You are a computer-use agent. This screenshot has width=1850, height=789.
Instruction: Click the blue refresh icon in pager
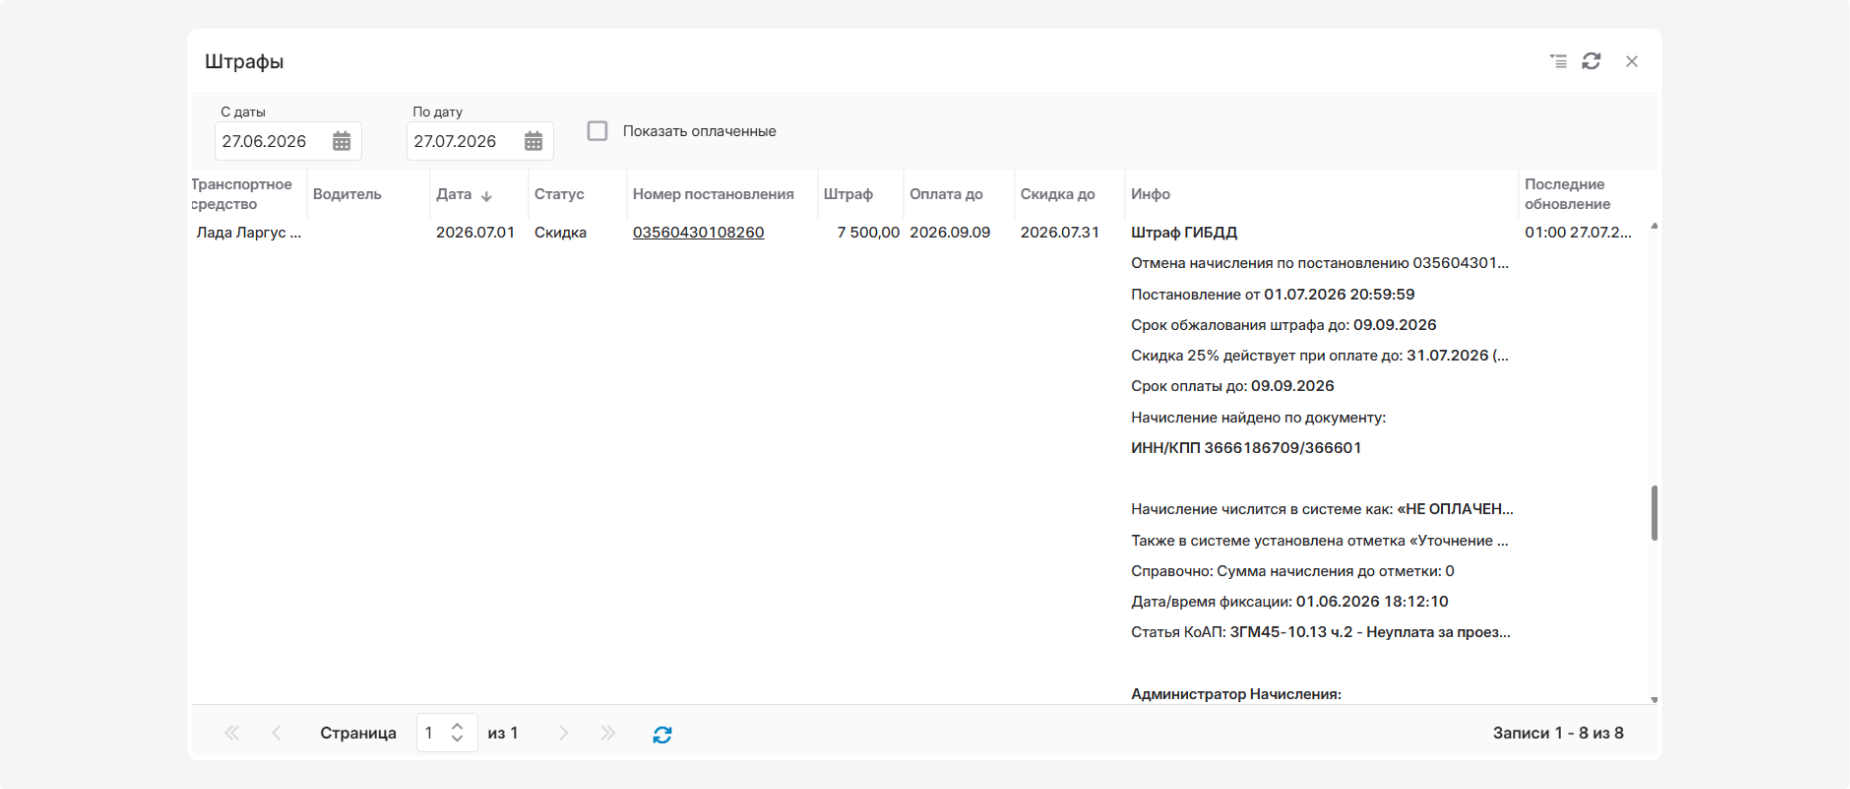[662, 734]
